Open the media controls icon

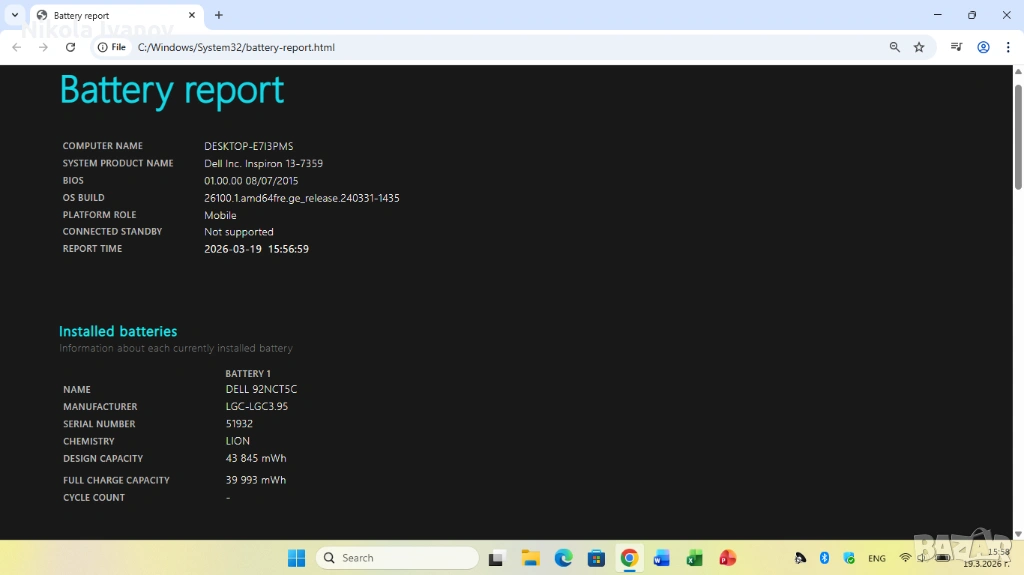coord(957,47)
